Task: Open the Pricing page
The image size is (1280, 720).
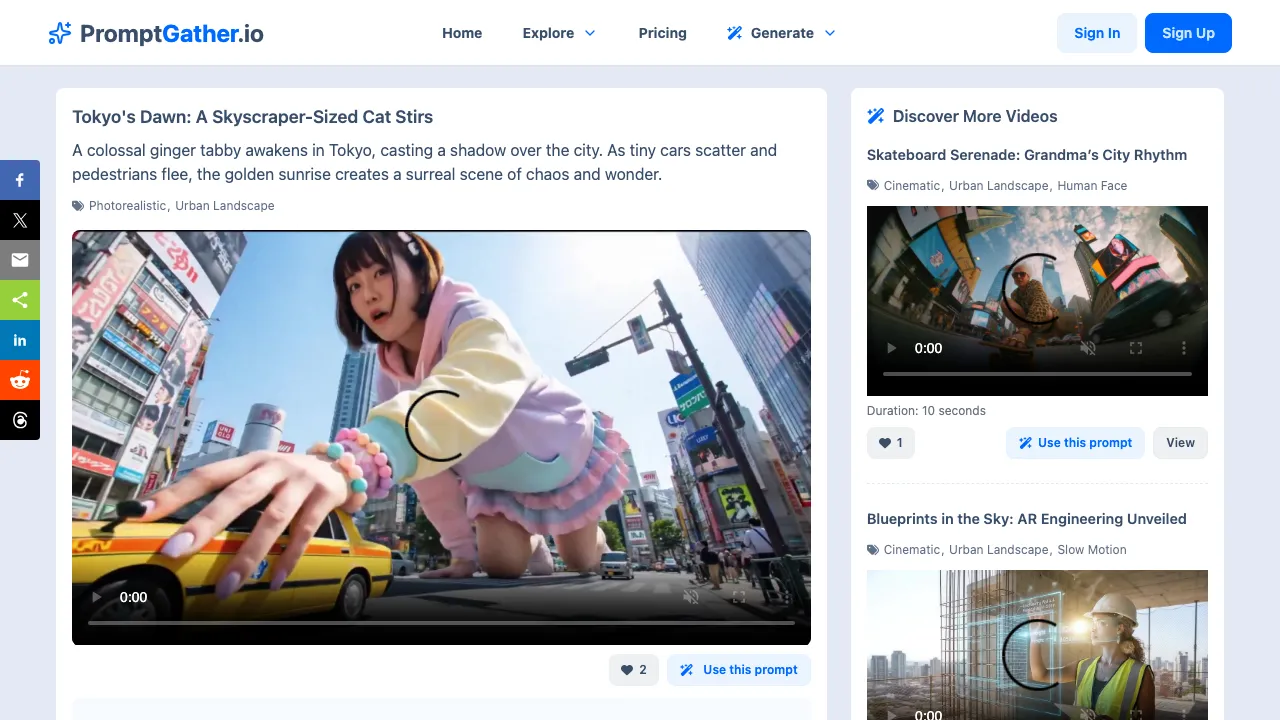Action: (x=662, y=33)
